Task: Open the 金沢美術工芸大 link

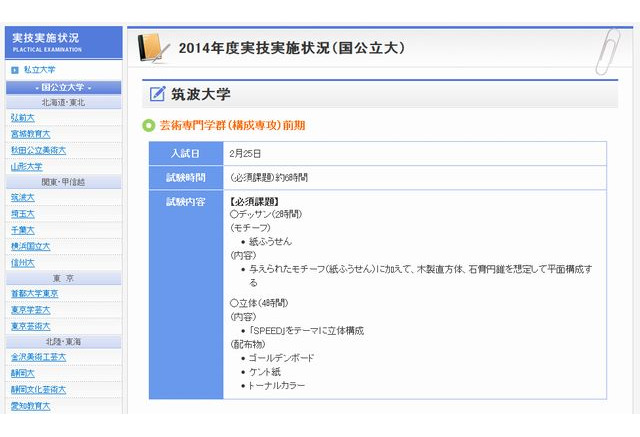Action: pos(38,357)
